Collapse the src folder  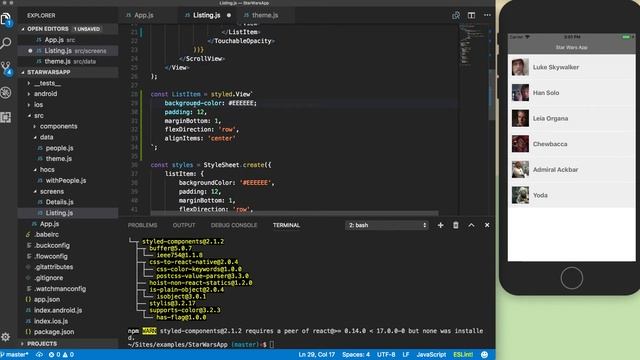(x=68, y=116)
